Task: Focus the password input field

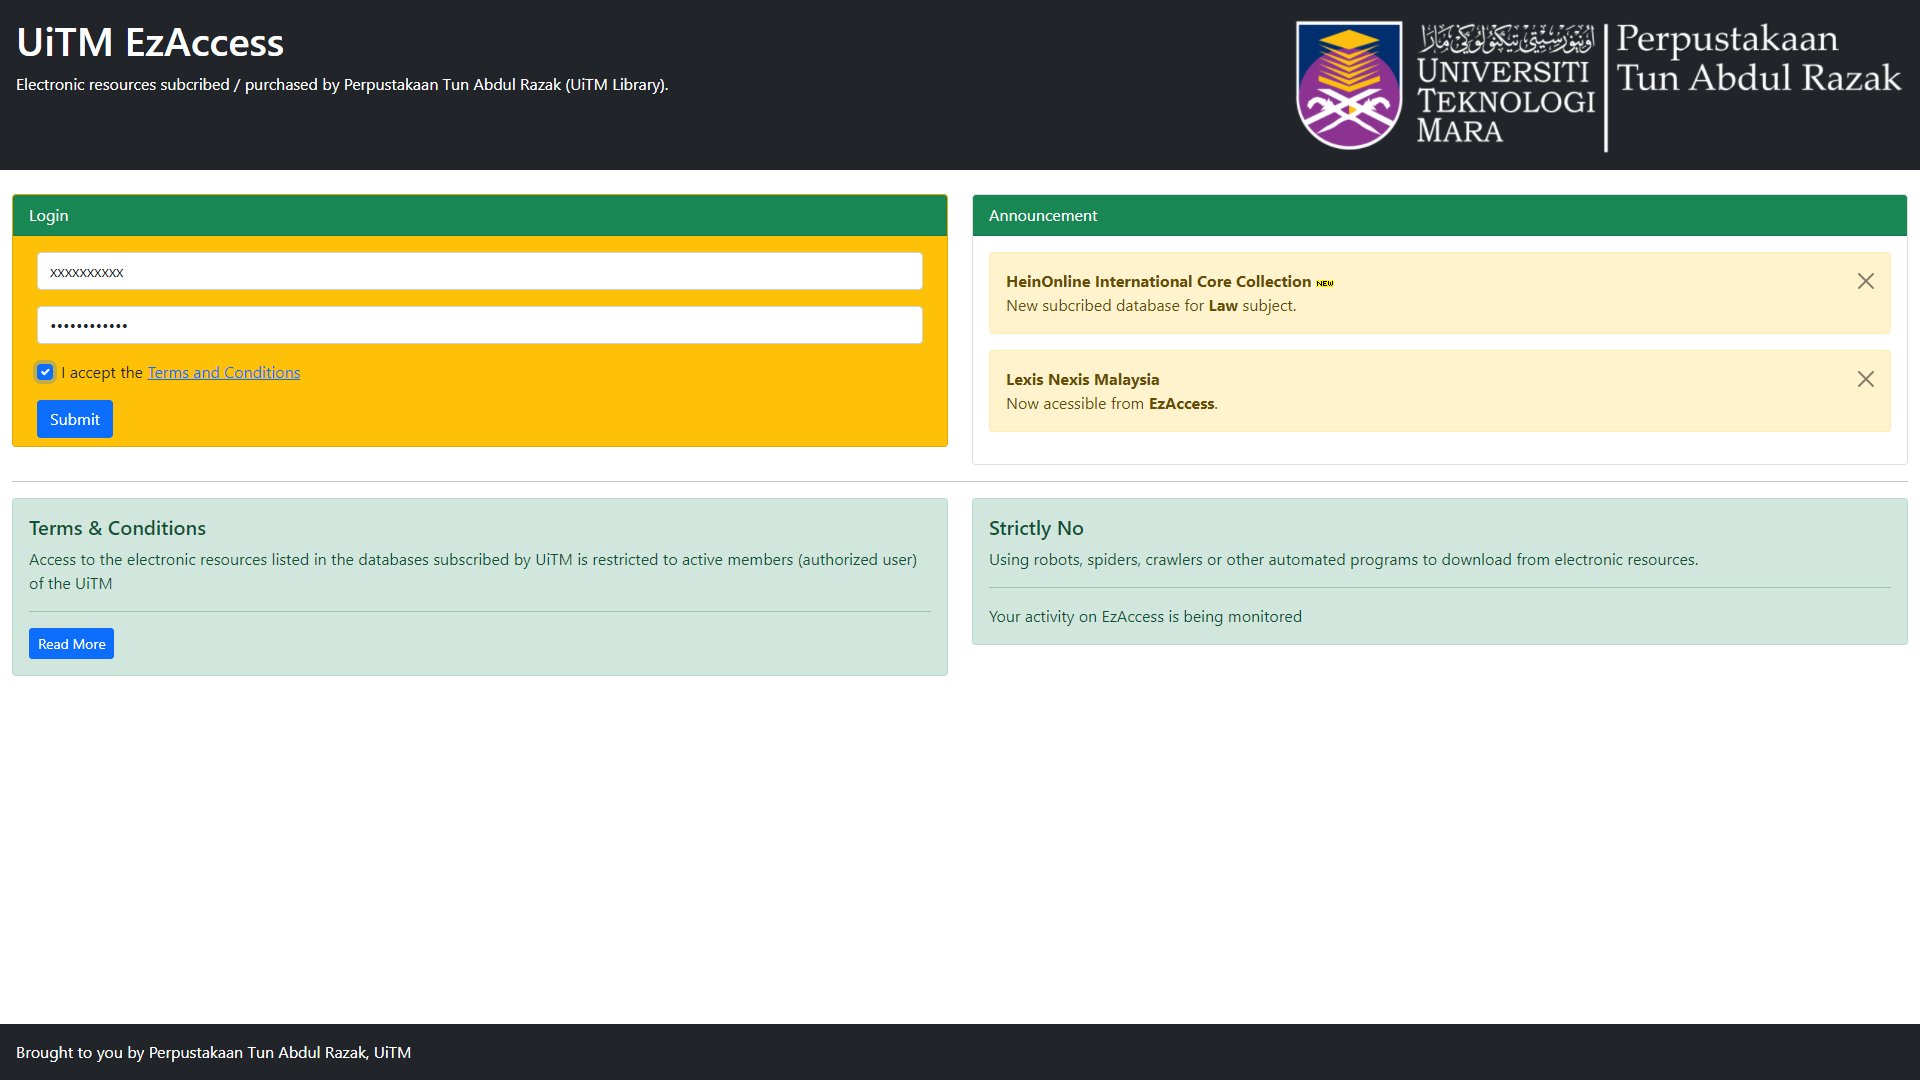Action: (x=480, y=325)
